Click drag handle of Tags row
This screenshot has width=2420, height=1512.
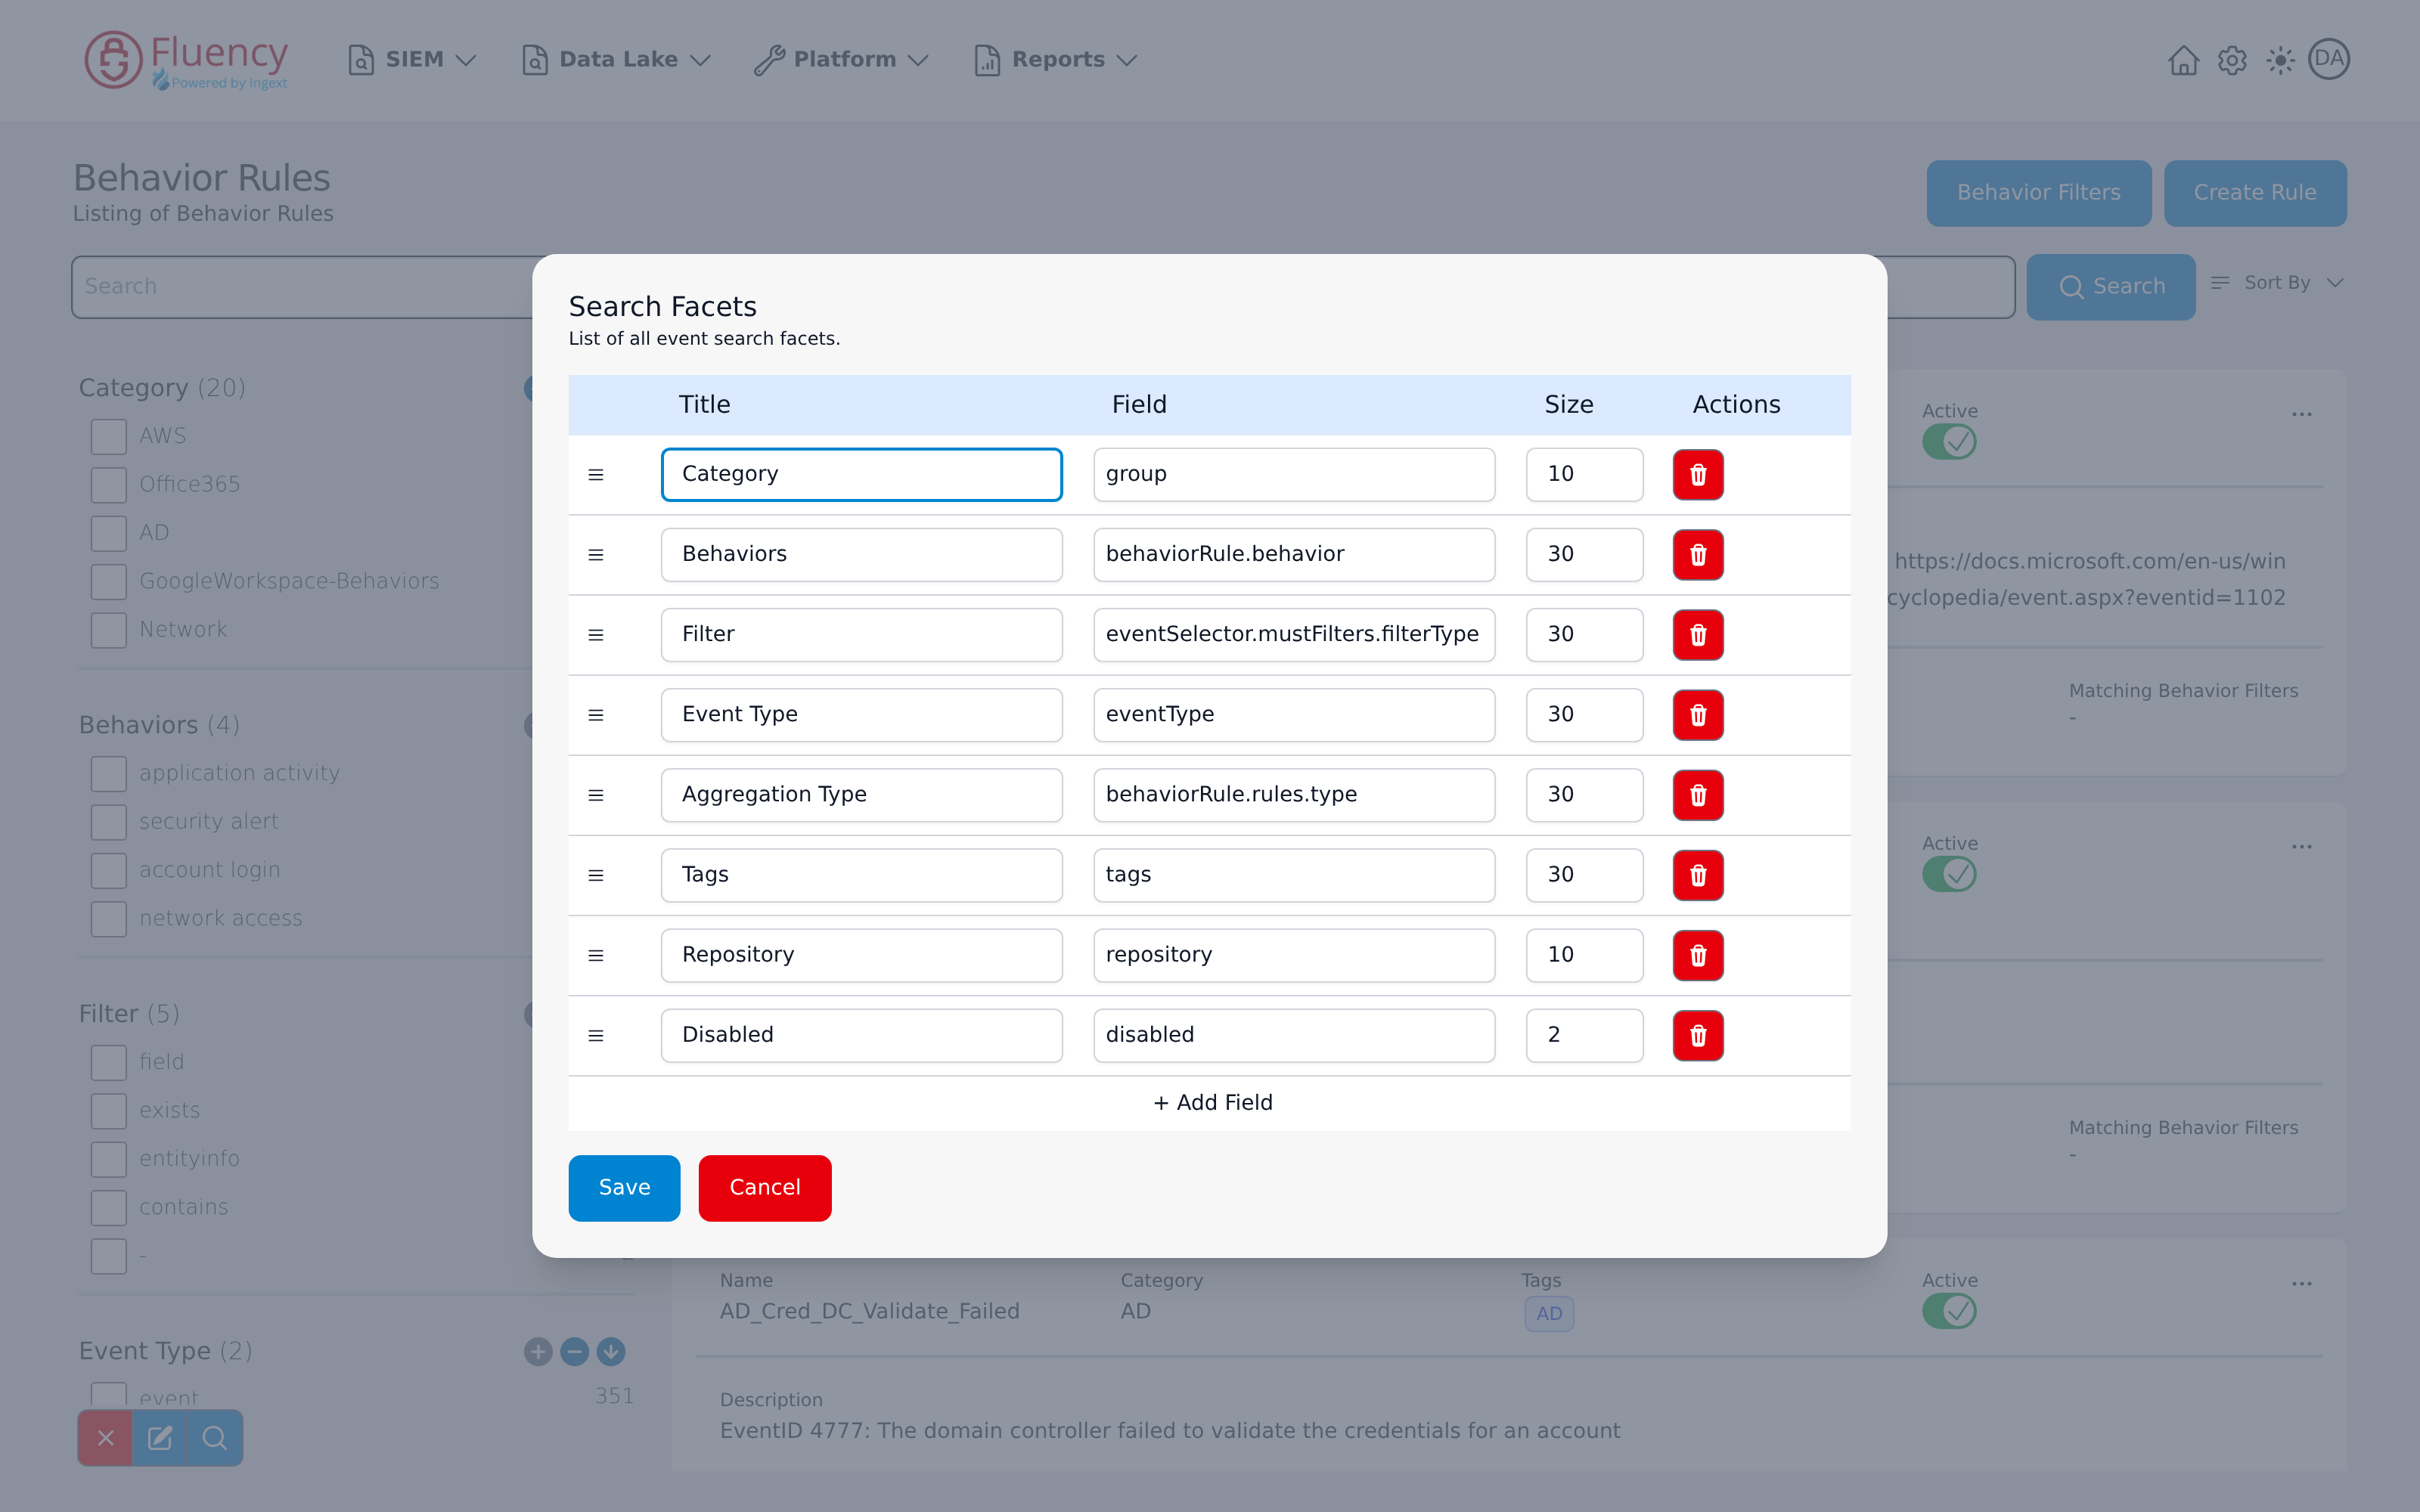pyautogui.click(x=596, y=875)
